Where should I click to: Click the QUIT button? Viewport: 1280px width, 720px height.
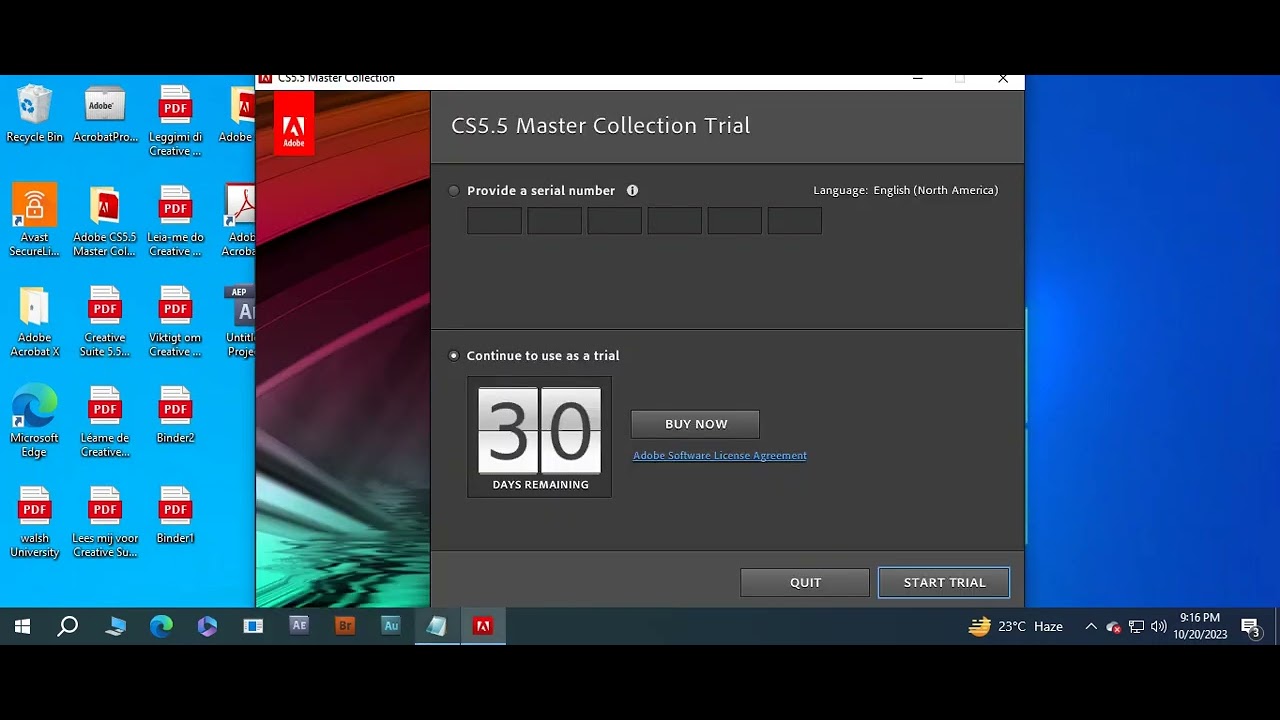(805, 583)
